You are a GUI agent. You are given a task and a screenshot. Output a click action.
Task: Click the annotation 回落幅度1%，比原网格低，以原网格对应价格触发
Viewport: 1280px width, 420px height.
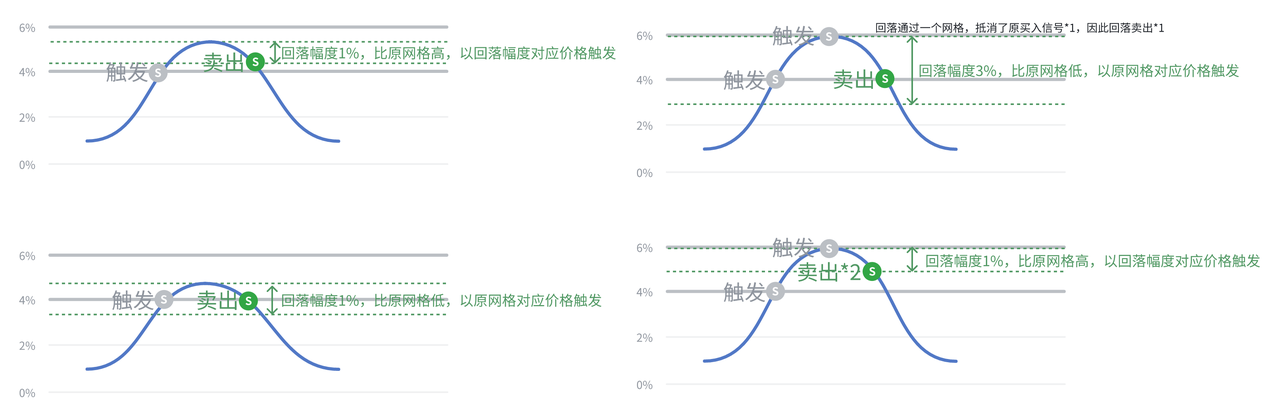coord(441,300)
